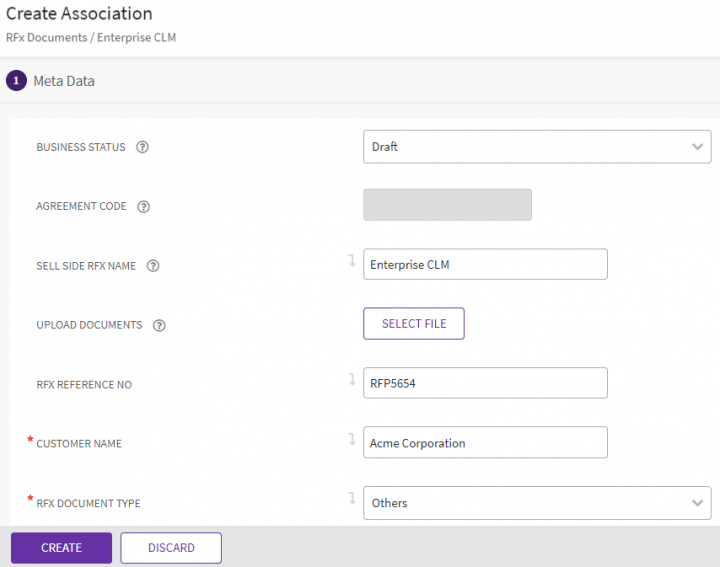Screen dimensions: 720x567
Task: Click help icon beside Business Status
Action: 142,147
